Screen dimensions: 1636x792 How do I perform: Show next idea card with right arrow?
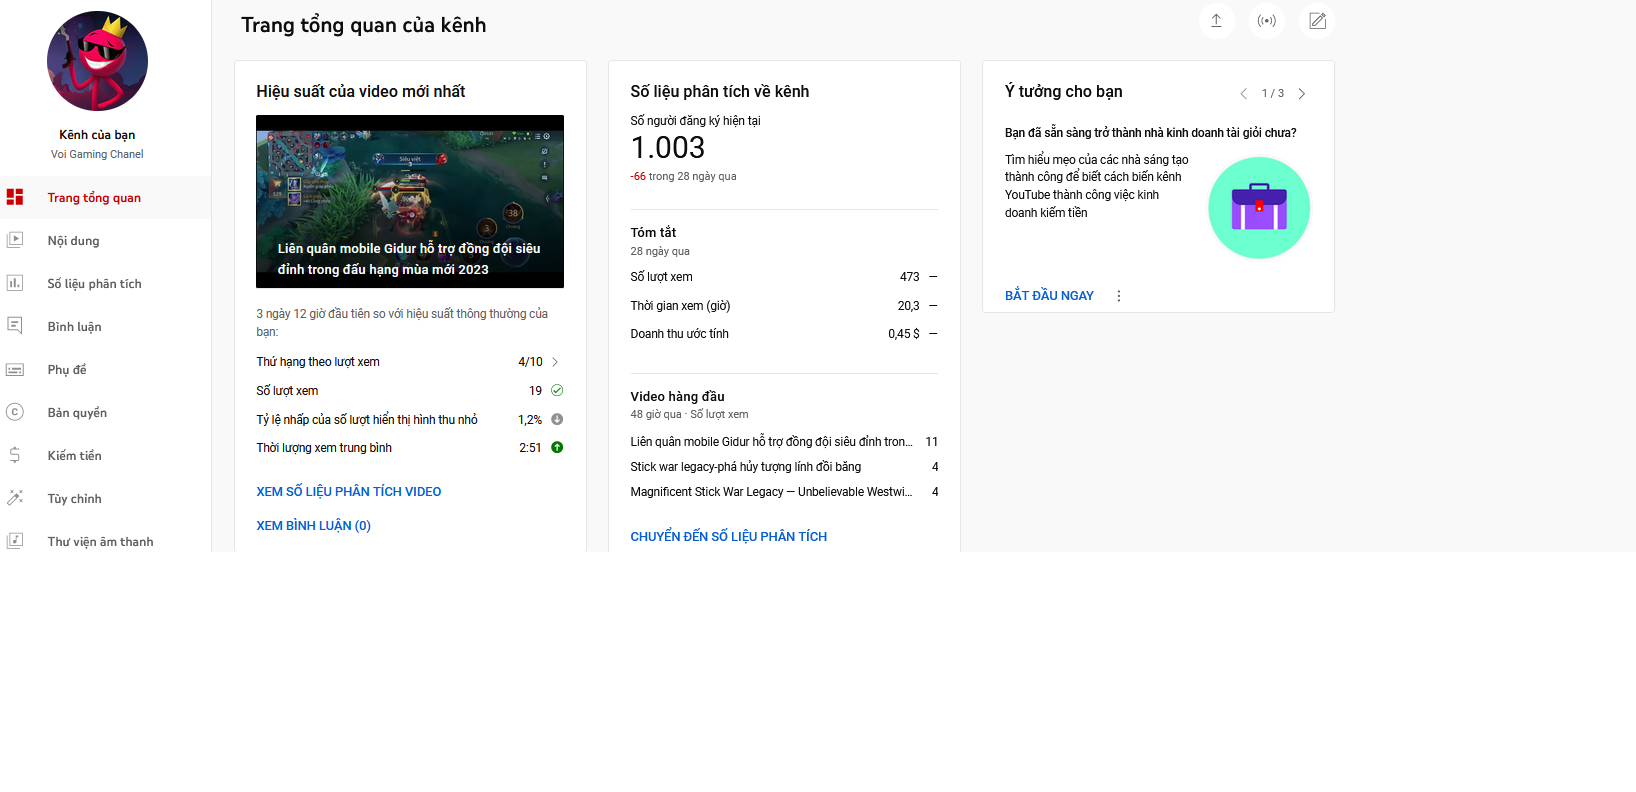click(1301, 94)
